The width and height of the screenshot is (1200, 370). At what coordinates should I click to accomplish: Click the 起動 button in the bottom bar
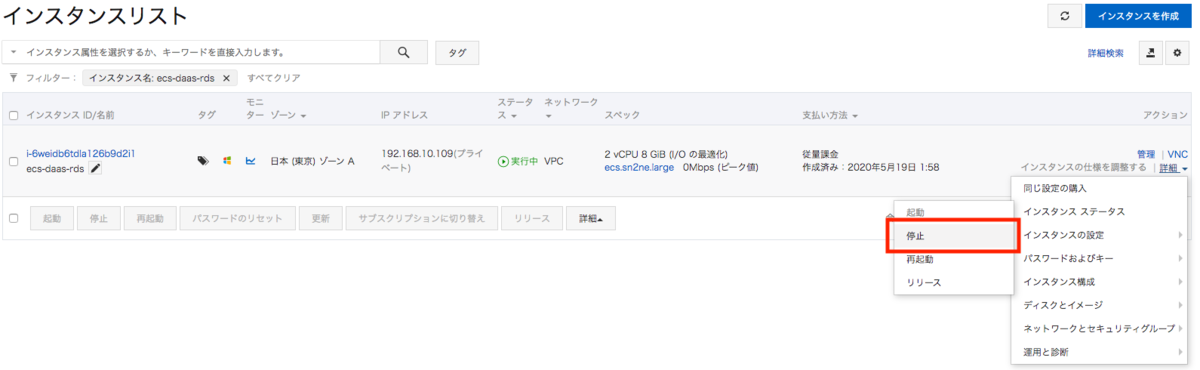click(x=52, y=218)
